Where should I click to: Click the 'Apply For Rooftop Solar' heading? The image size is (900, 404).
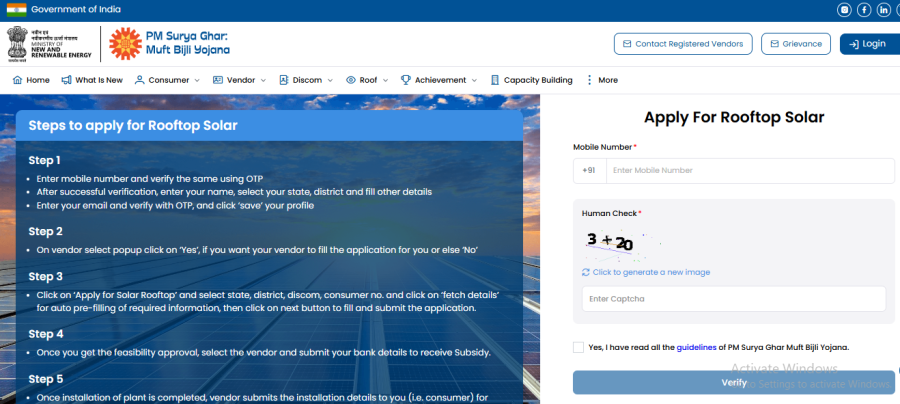tap(734, 117)
